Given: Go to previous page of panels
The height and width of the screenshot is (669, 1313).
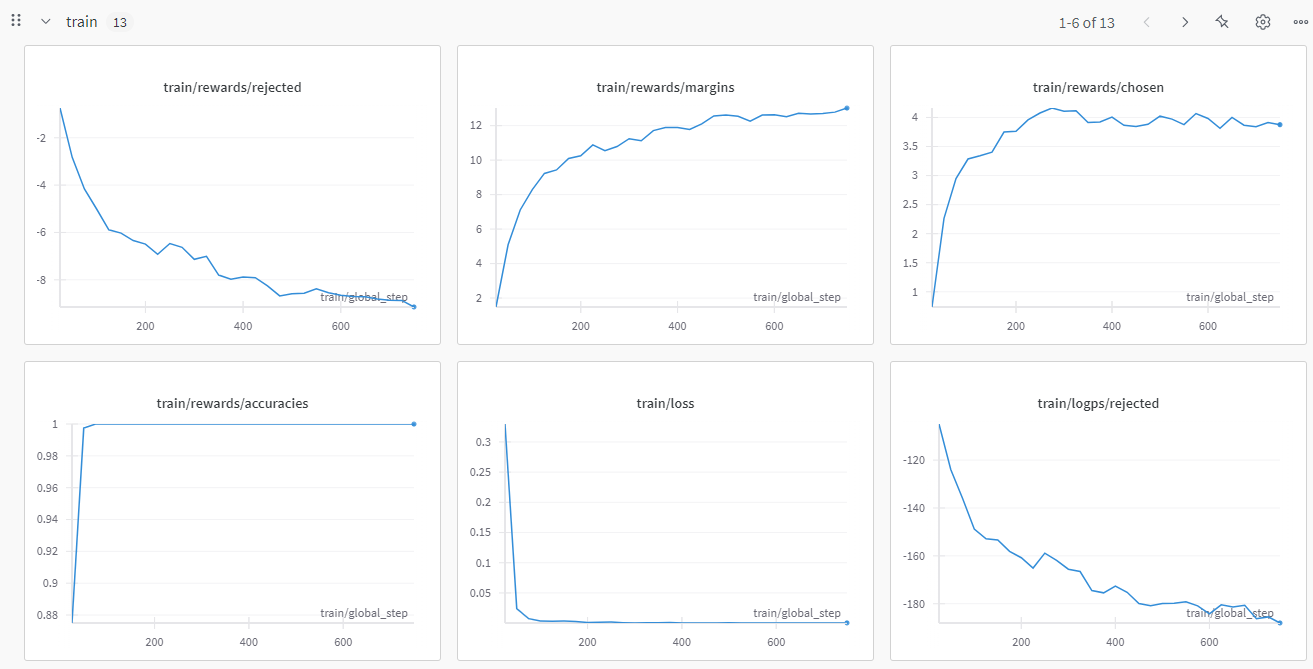Looking at the screenshot, I should 1147,22.
